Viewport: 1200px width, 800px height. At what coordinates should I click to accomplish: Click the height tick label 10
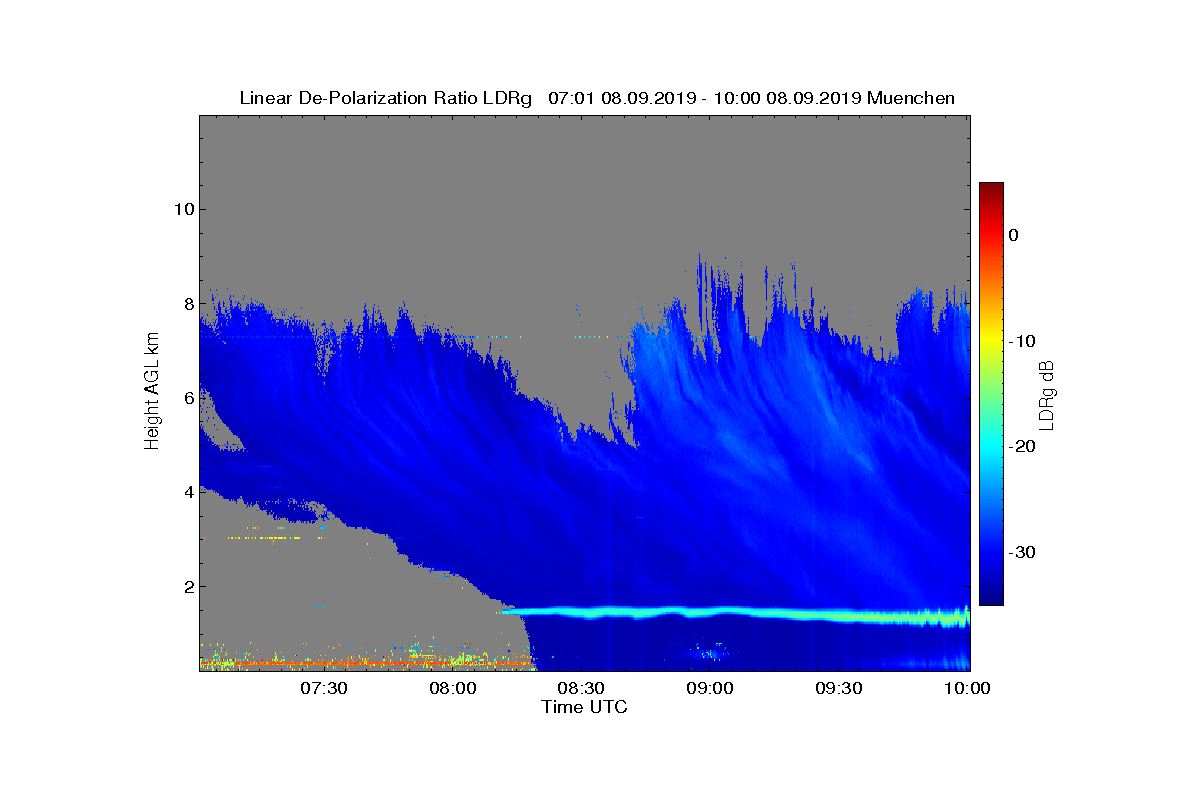[183, 209]
